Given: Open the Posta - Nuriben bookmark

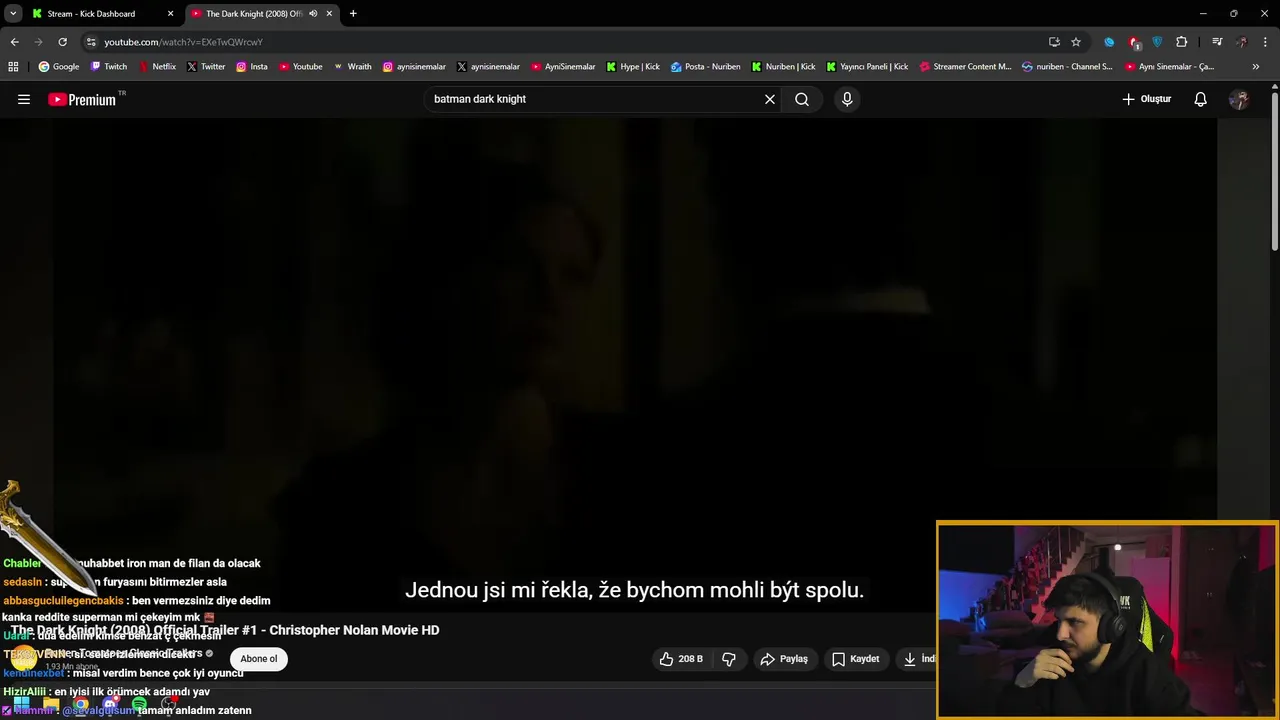Looking at the screenshot, I should tap(706, 67).
